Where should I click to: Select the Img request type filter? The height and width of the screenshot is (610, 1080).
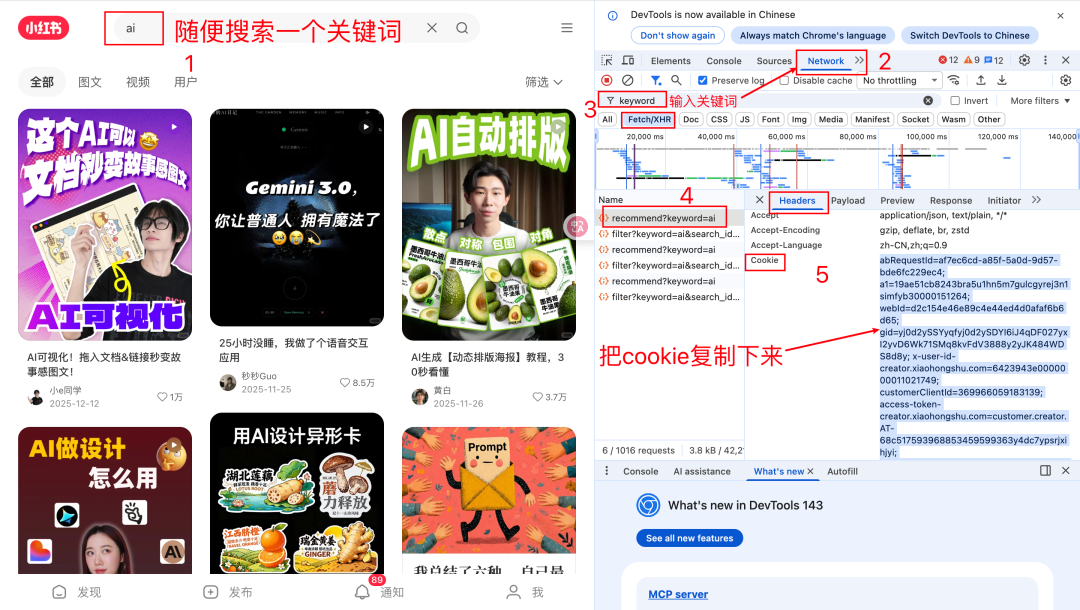[799, 119]
